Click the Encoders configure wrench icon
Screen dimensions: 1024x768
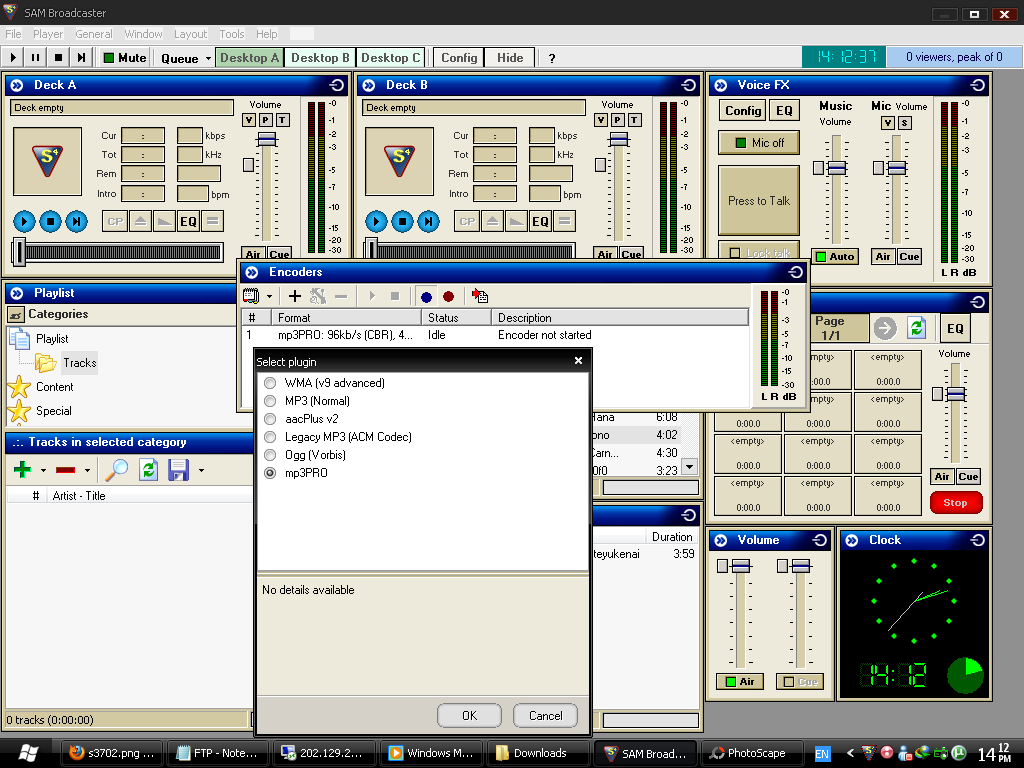(x=317, y=296)
